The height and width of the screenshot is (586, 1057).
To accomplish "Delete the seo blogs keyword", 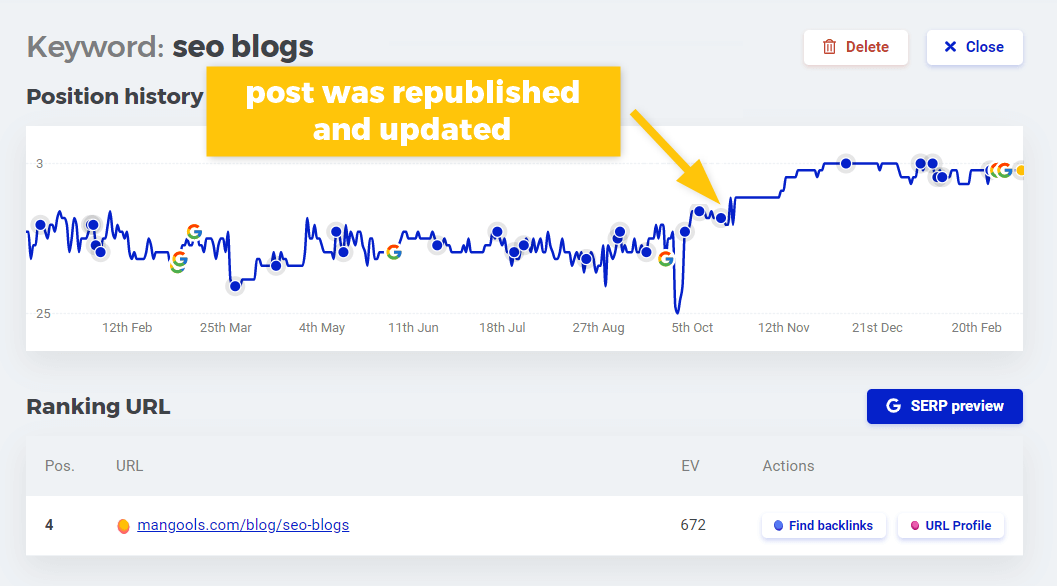I will (x=855, y=47).
